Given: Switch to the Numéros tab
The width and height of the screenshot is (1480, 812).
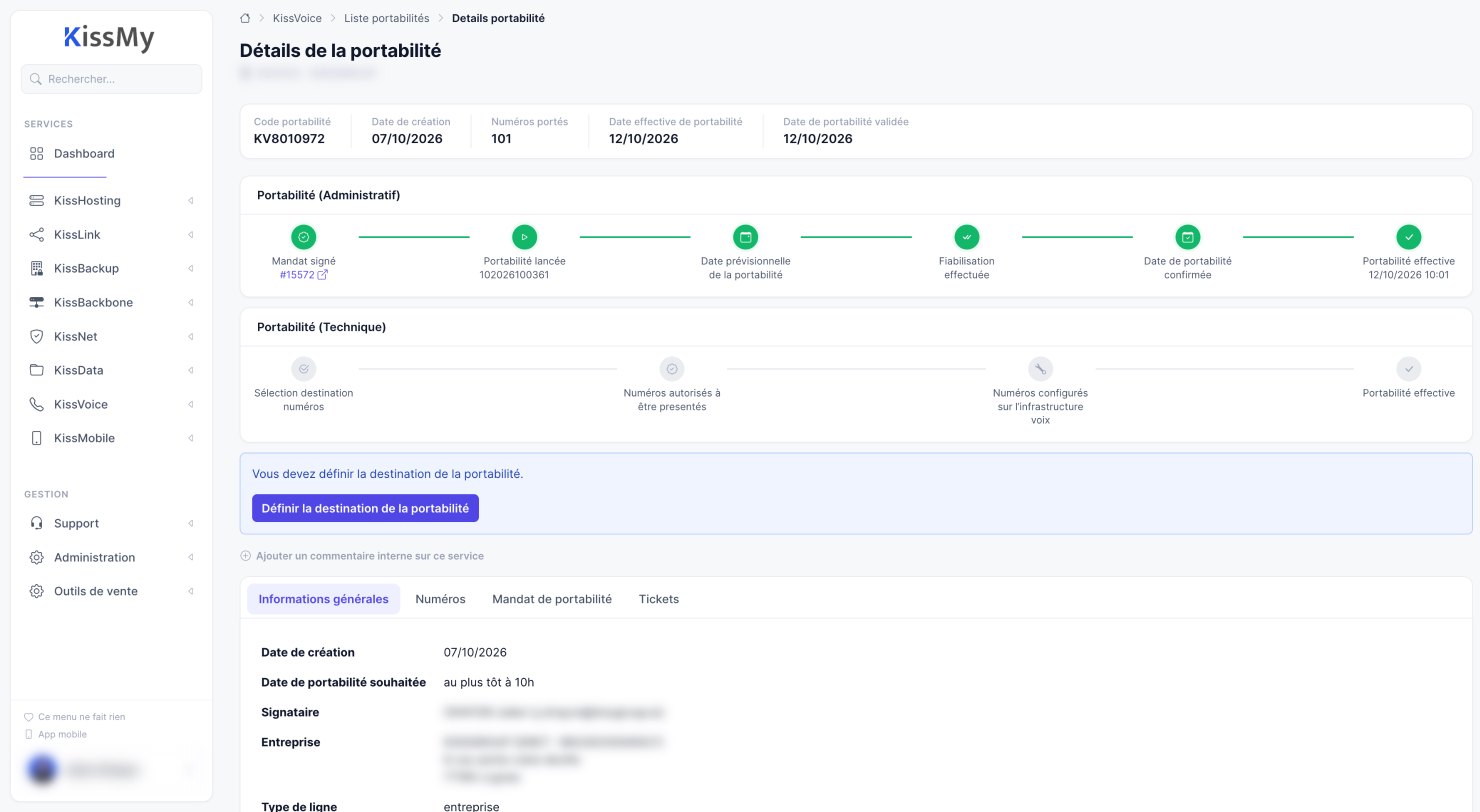Looking at the screenshot, I should click(440, 599).
